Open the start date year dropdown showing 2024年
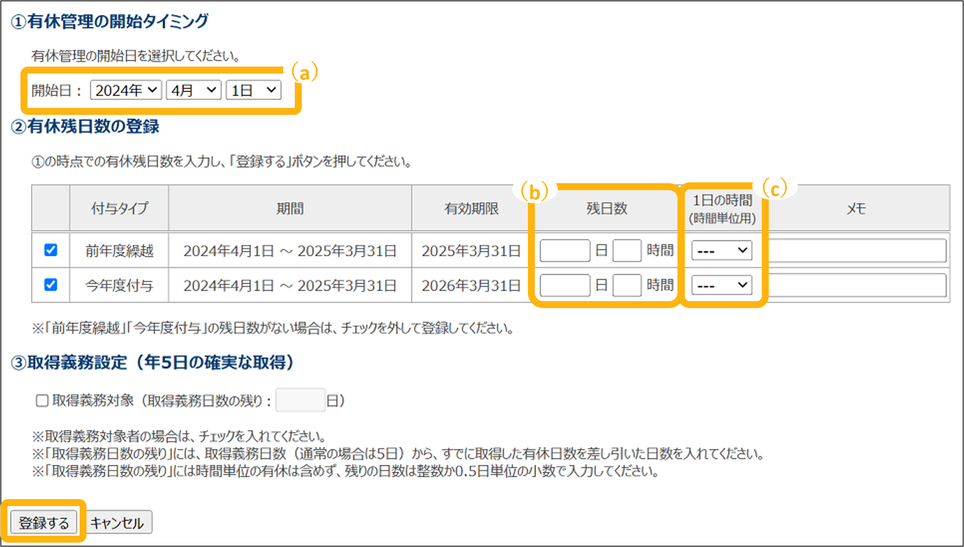Image resolution: width=964 pixels, height=547 pixels. tap(125, 90)
